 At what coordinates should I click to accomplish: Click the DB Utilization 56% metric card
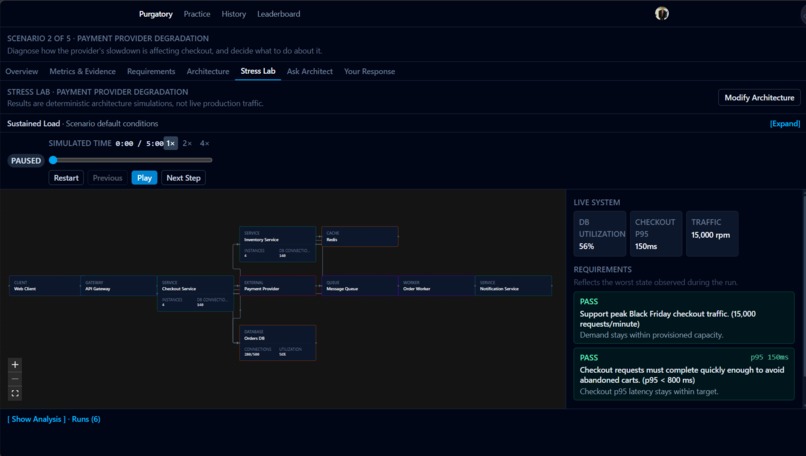600,234
